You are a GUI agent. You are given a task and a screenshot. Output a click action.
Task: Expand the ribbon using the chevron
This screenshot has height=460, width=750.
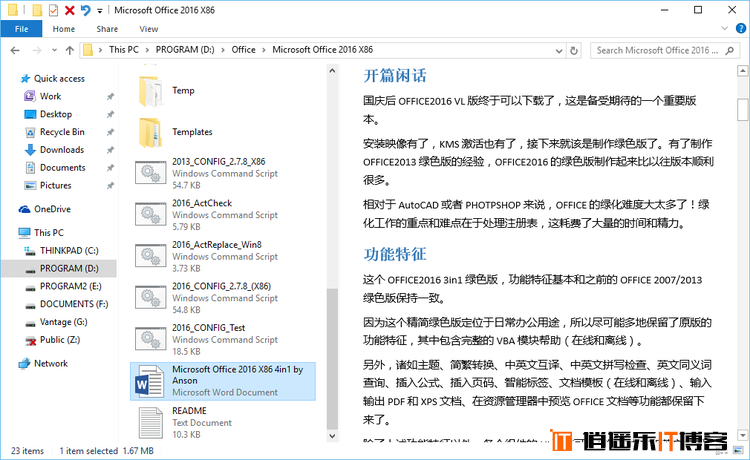(725, 29)
